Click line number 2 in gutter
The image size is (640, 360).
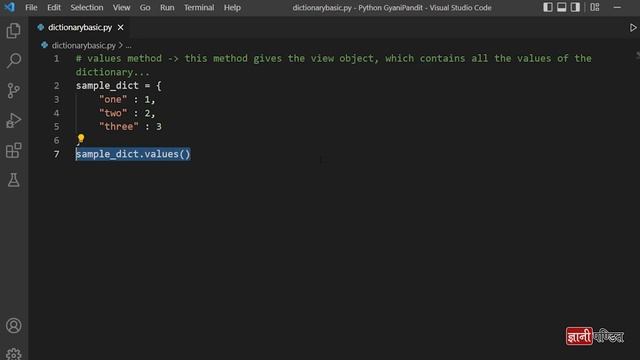coord(56,86)
